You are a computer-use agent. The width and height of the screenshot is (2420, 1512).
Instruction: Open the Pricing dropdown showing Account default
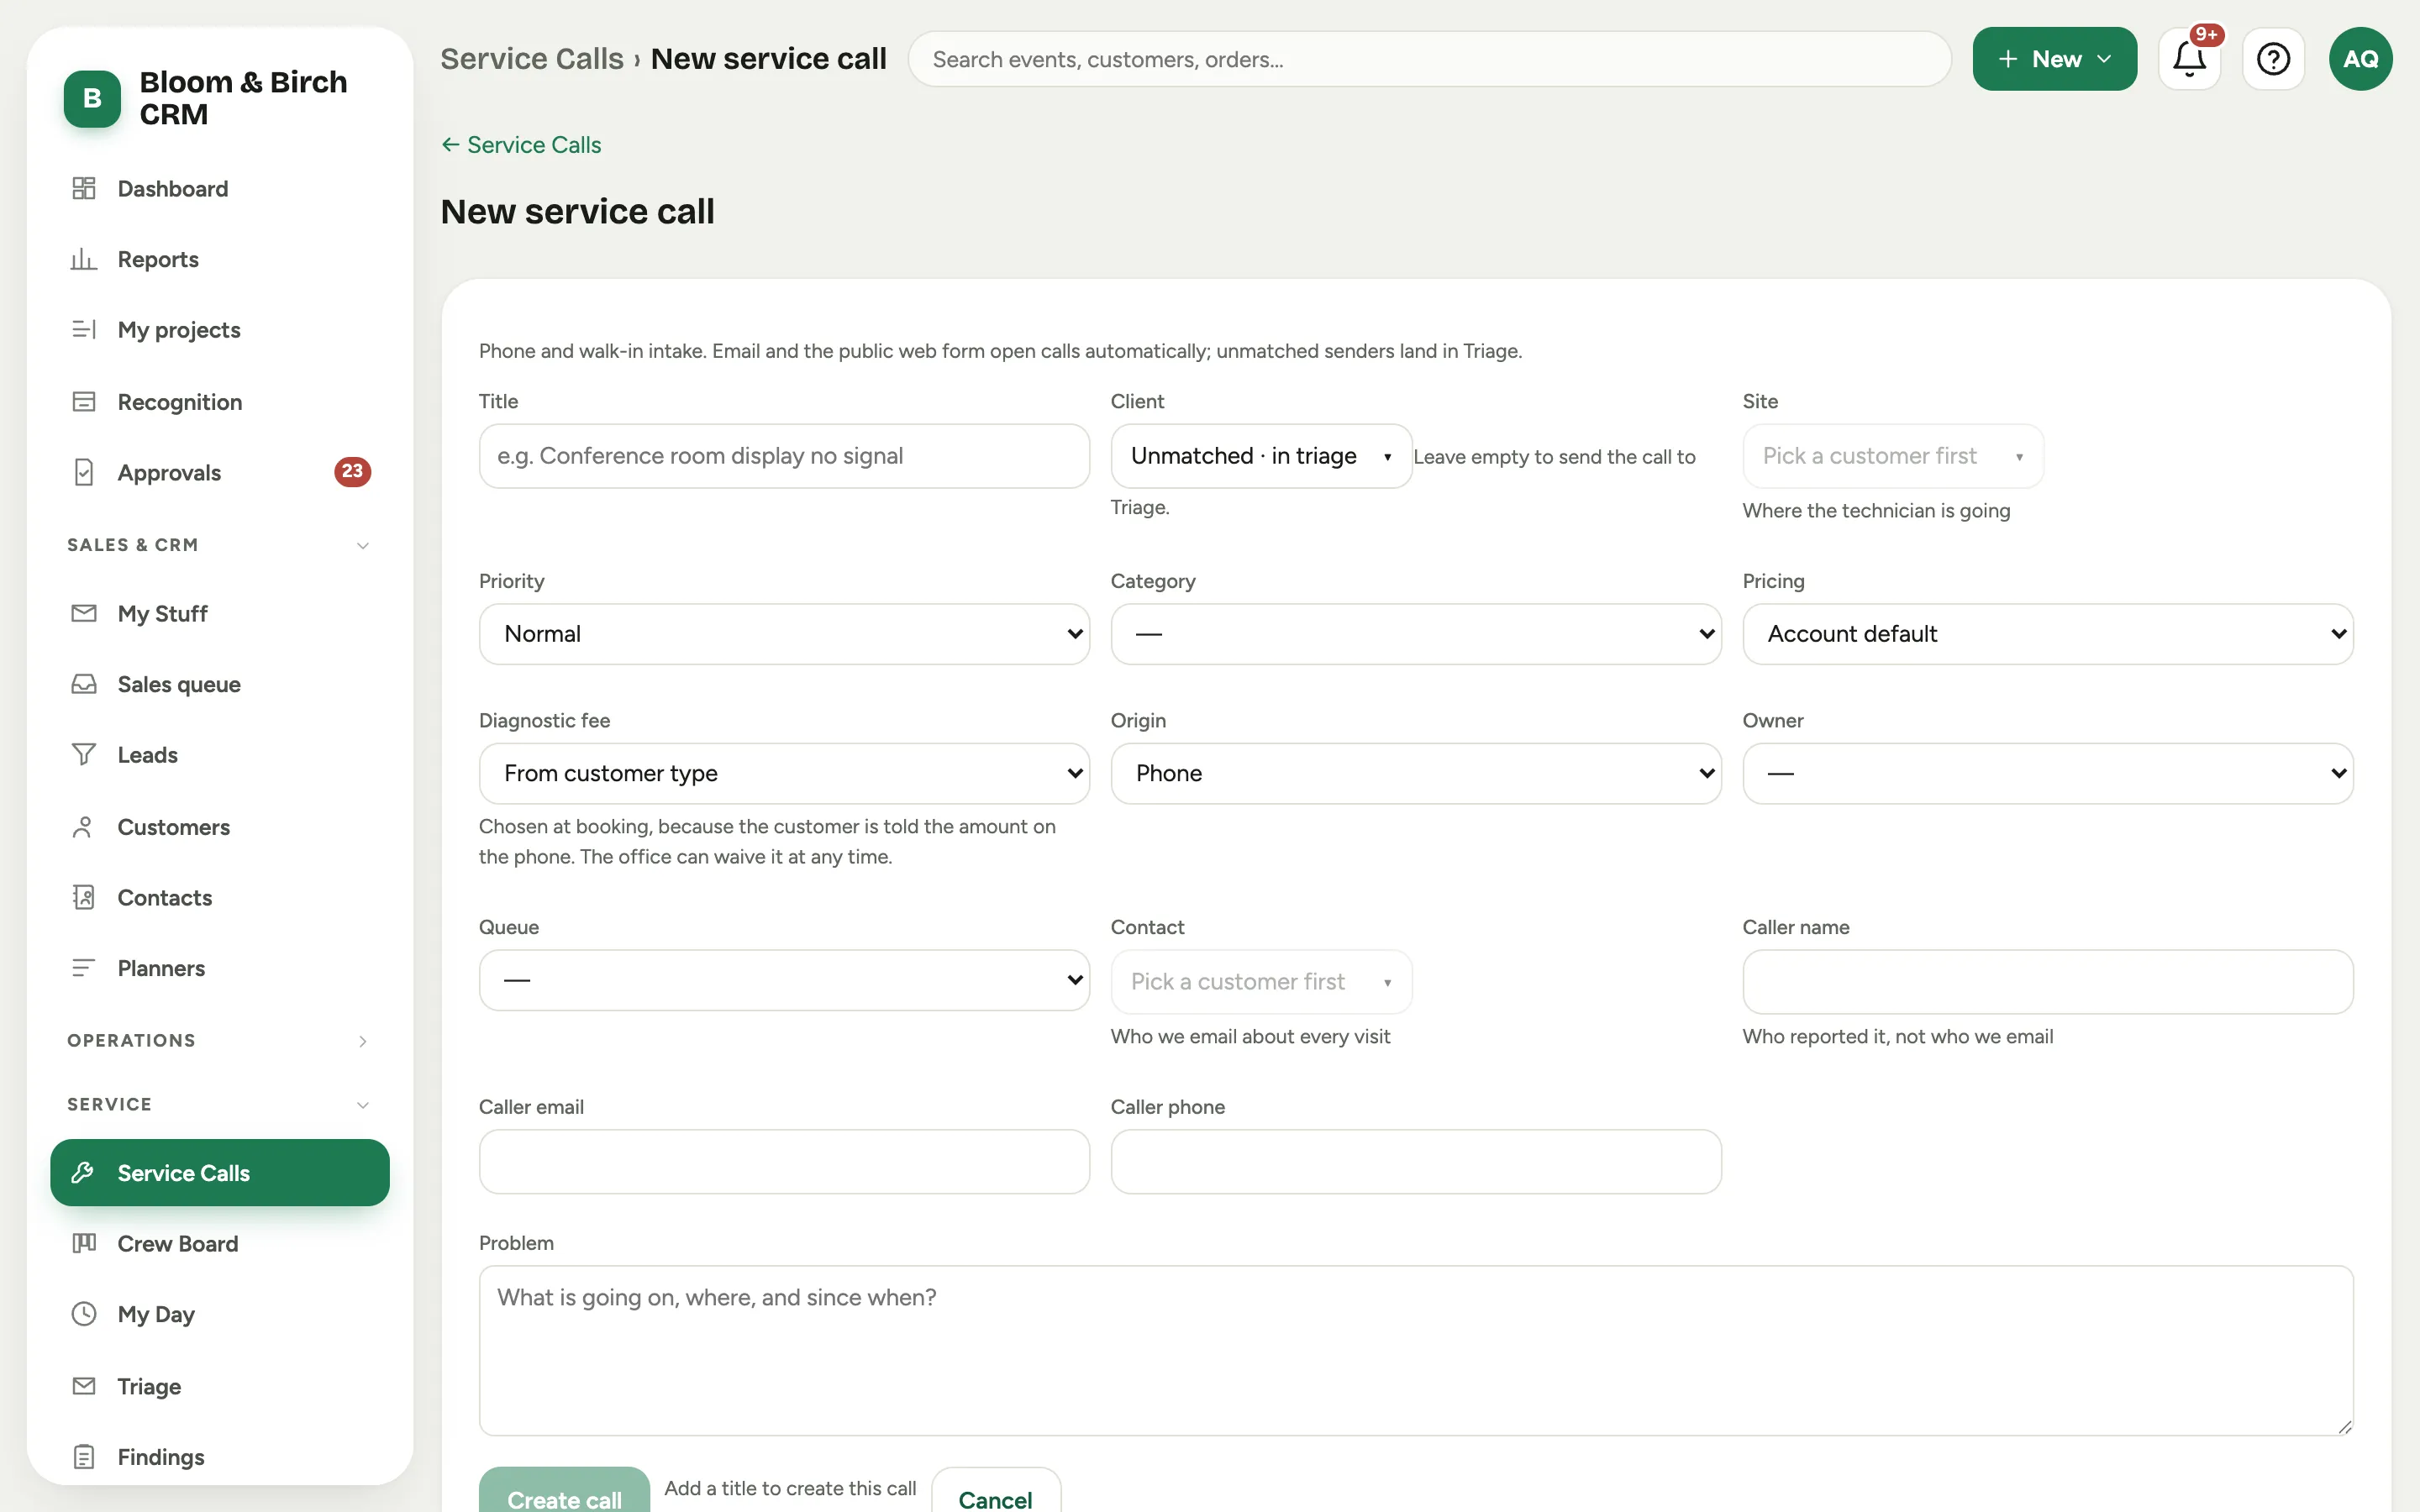pos(2048,634)
